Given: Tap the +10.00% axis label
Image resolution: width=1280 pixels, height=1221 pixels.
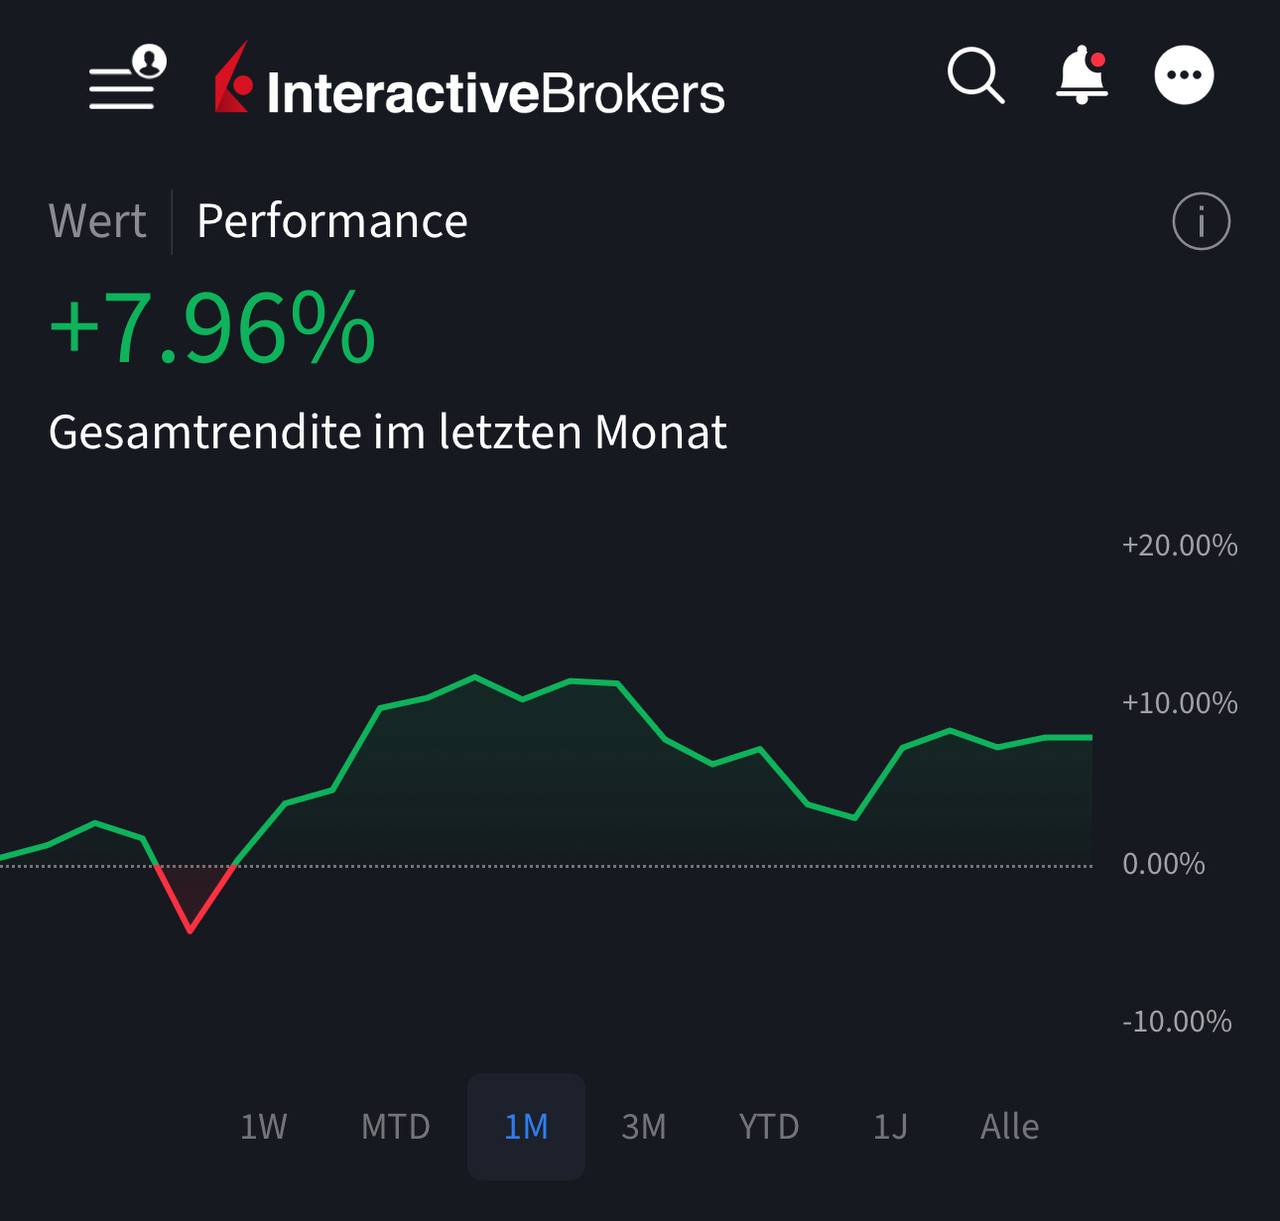Looking at the screenshot, I should pyautogui.click(x=1179, y=703).
